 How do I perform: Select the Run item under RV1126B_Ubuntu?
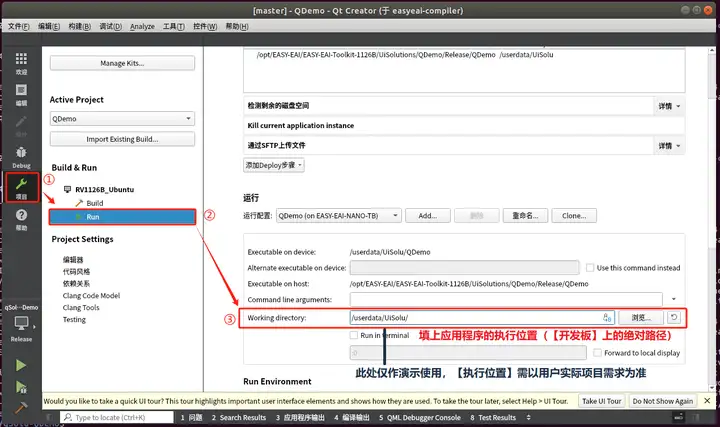click(122, 217)
